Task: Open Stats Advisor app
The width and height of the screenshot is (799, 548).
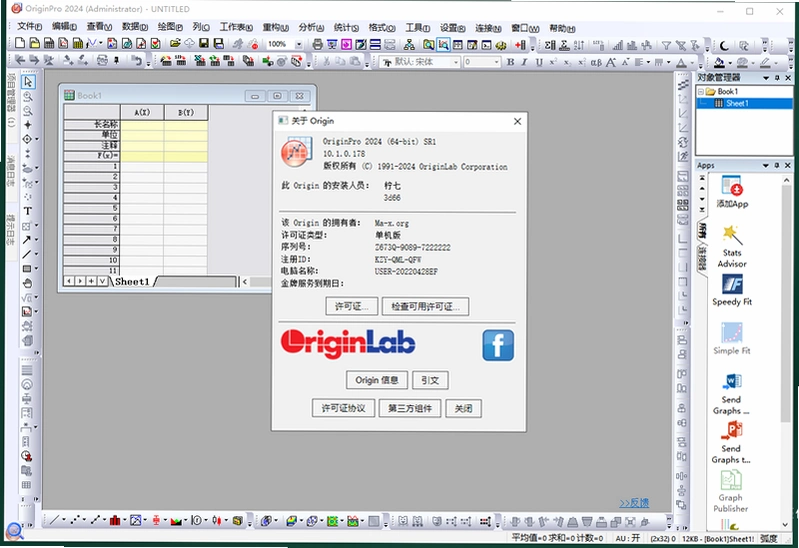Action: click(732, 246)
